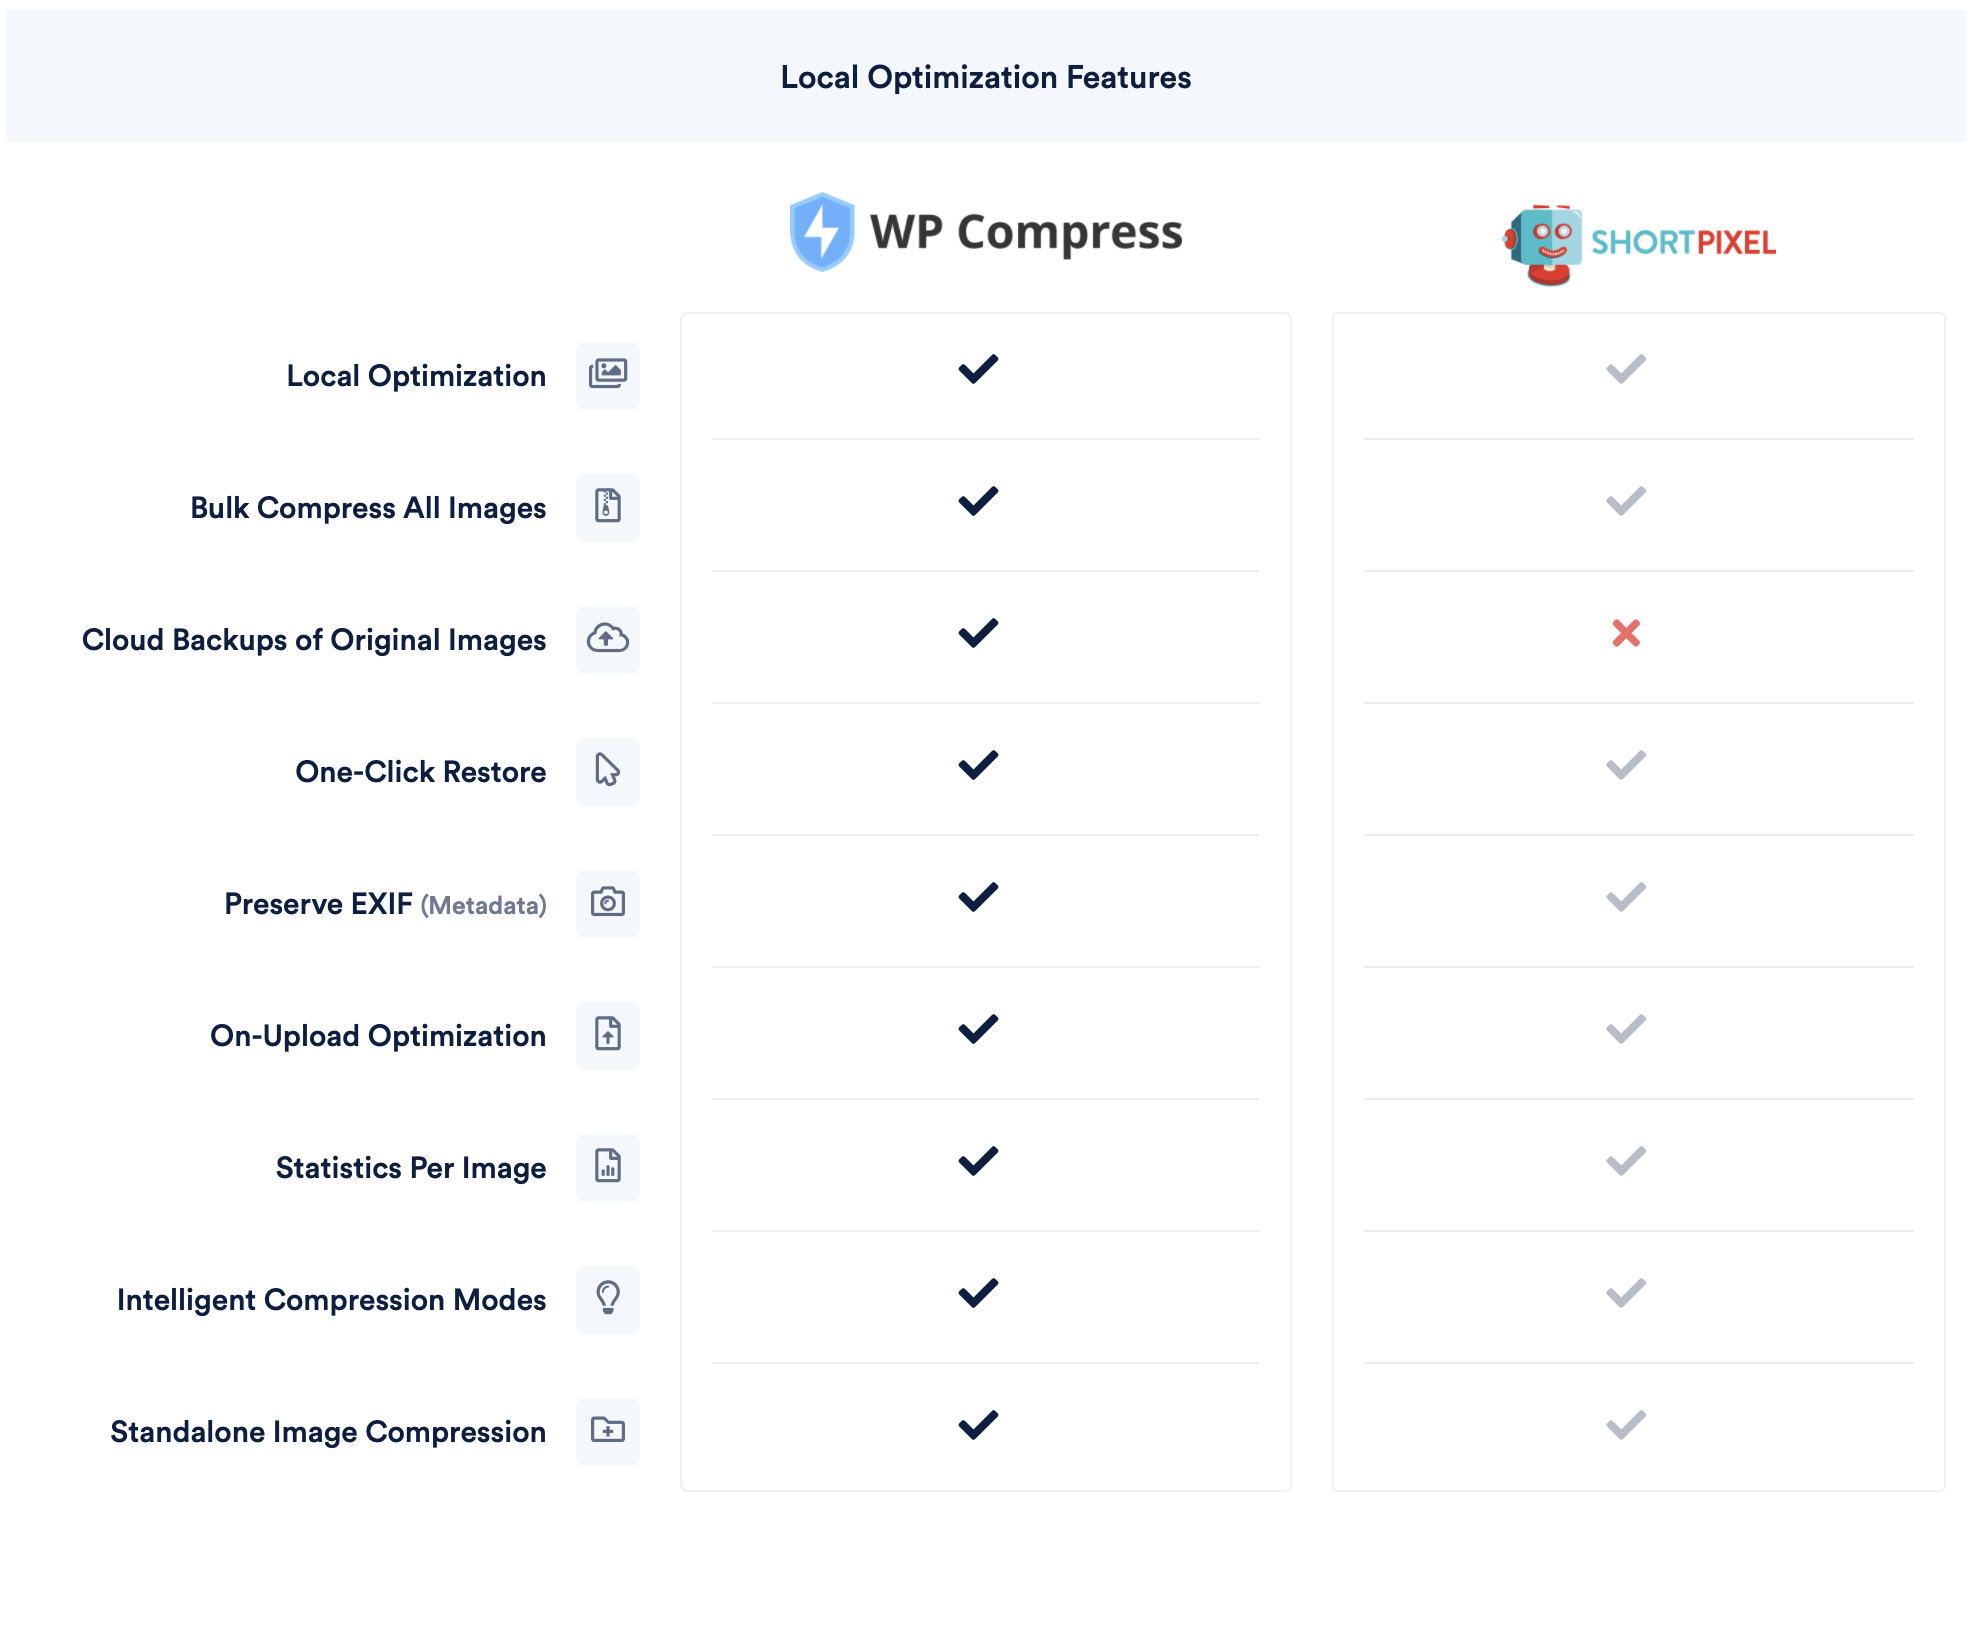Click the Intelligent Compression lightbulb icon
Viewport: 1968px width, 1650px height.
(607, 1299)
